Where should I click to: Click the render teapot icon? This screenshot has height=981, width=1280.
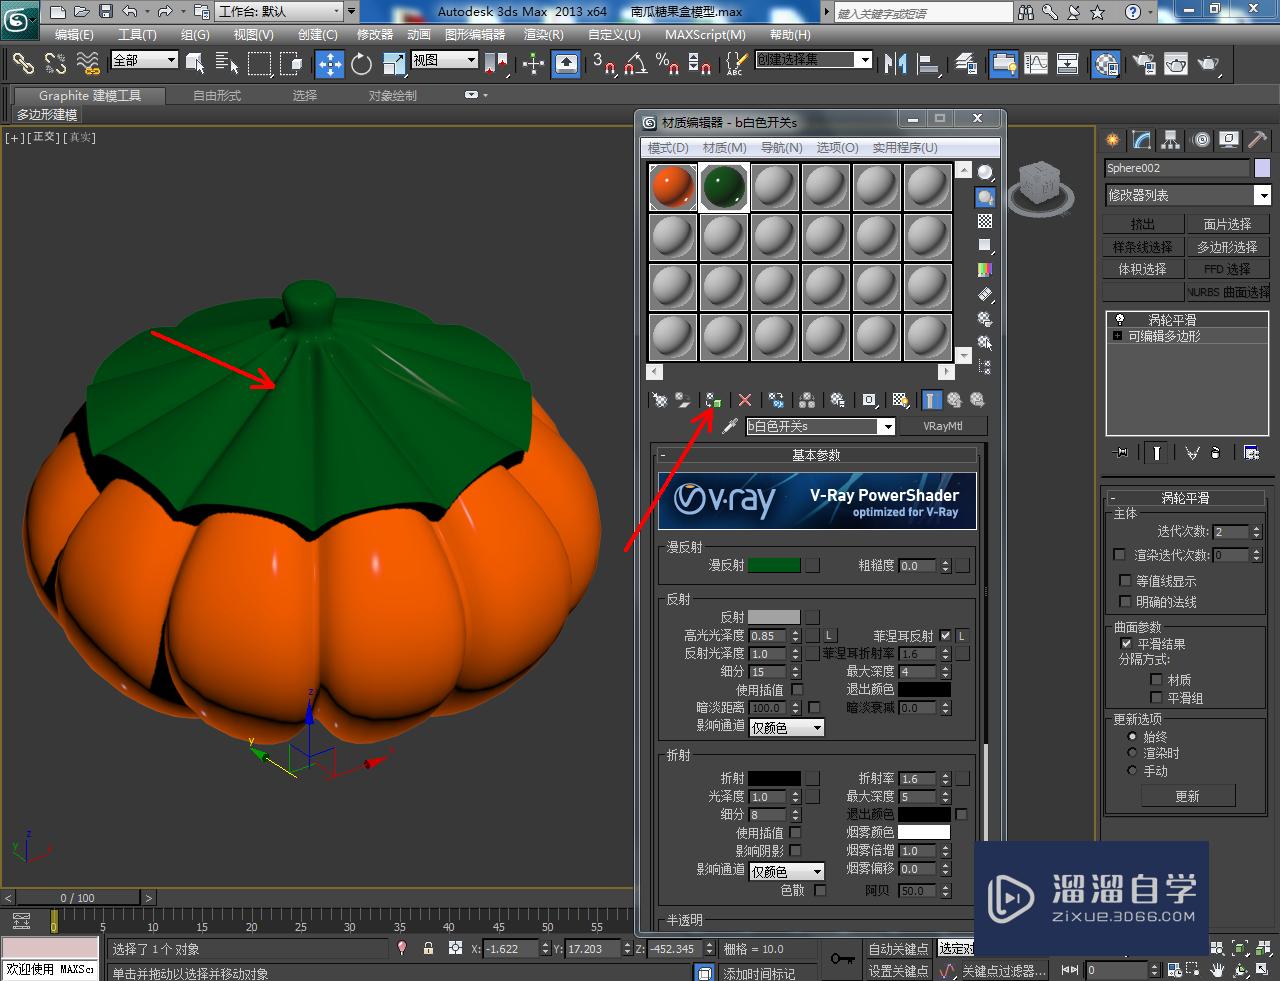click(1209, 64)
